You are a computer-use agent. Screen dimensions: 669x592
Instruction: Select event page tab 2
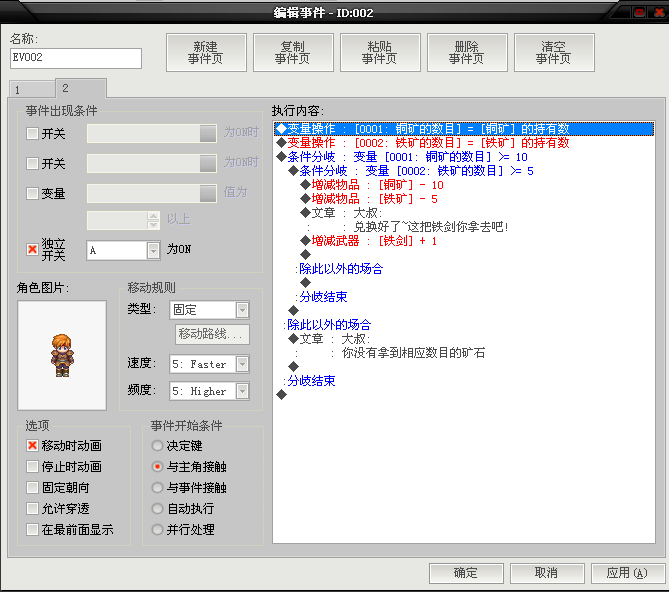point(81,88)
